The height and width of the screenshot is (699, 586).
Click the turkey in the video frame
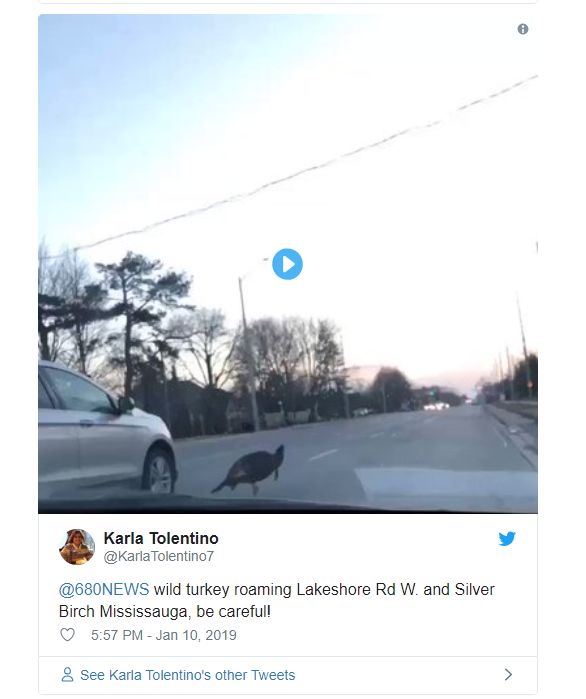point(250,470)
